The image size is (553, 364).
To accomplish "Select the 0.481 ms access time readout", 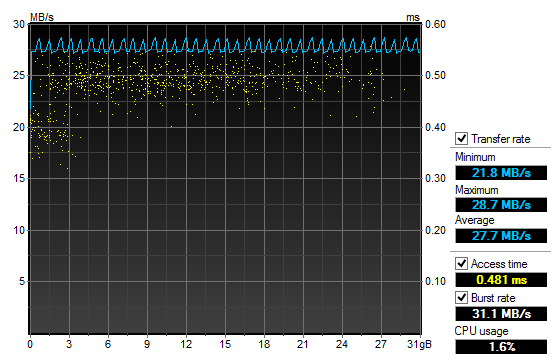I will click(501, 280).
